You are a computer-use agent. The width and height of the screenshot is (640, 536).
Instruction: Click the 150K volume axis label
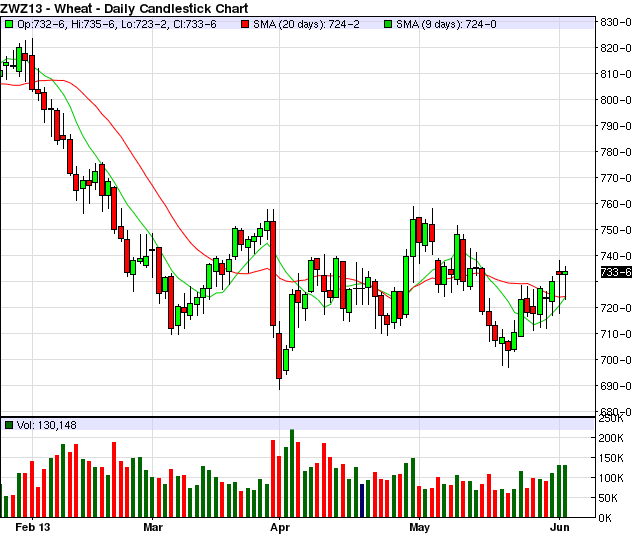(x=611, y=458)
